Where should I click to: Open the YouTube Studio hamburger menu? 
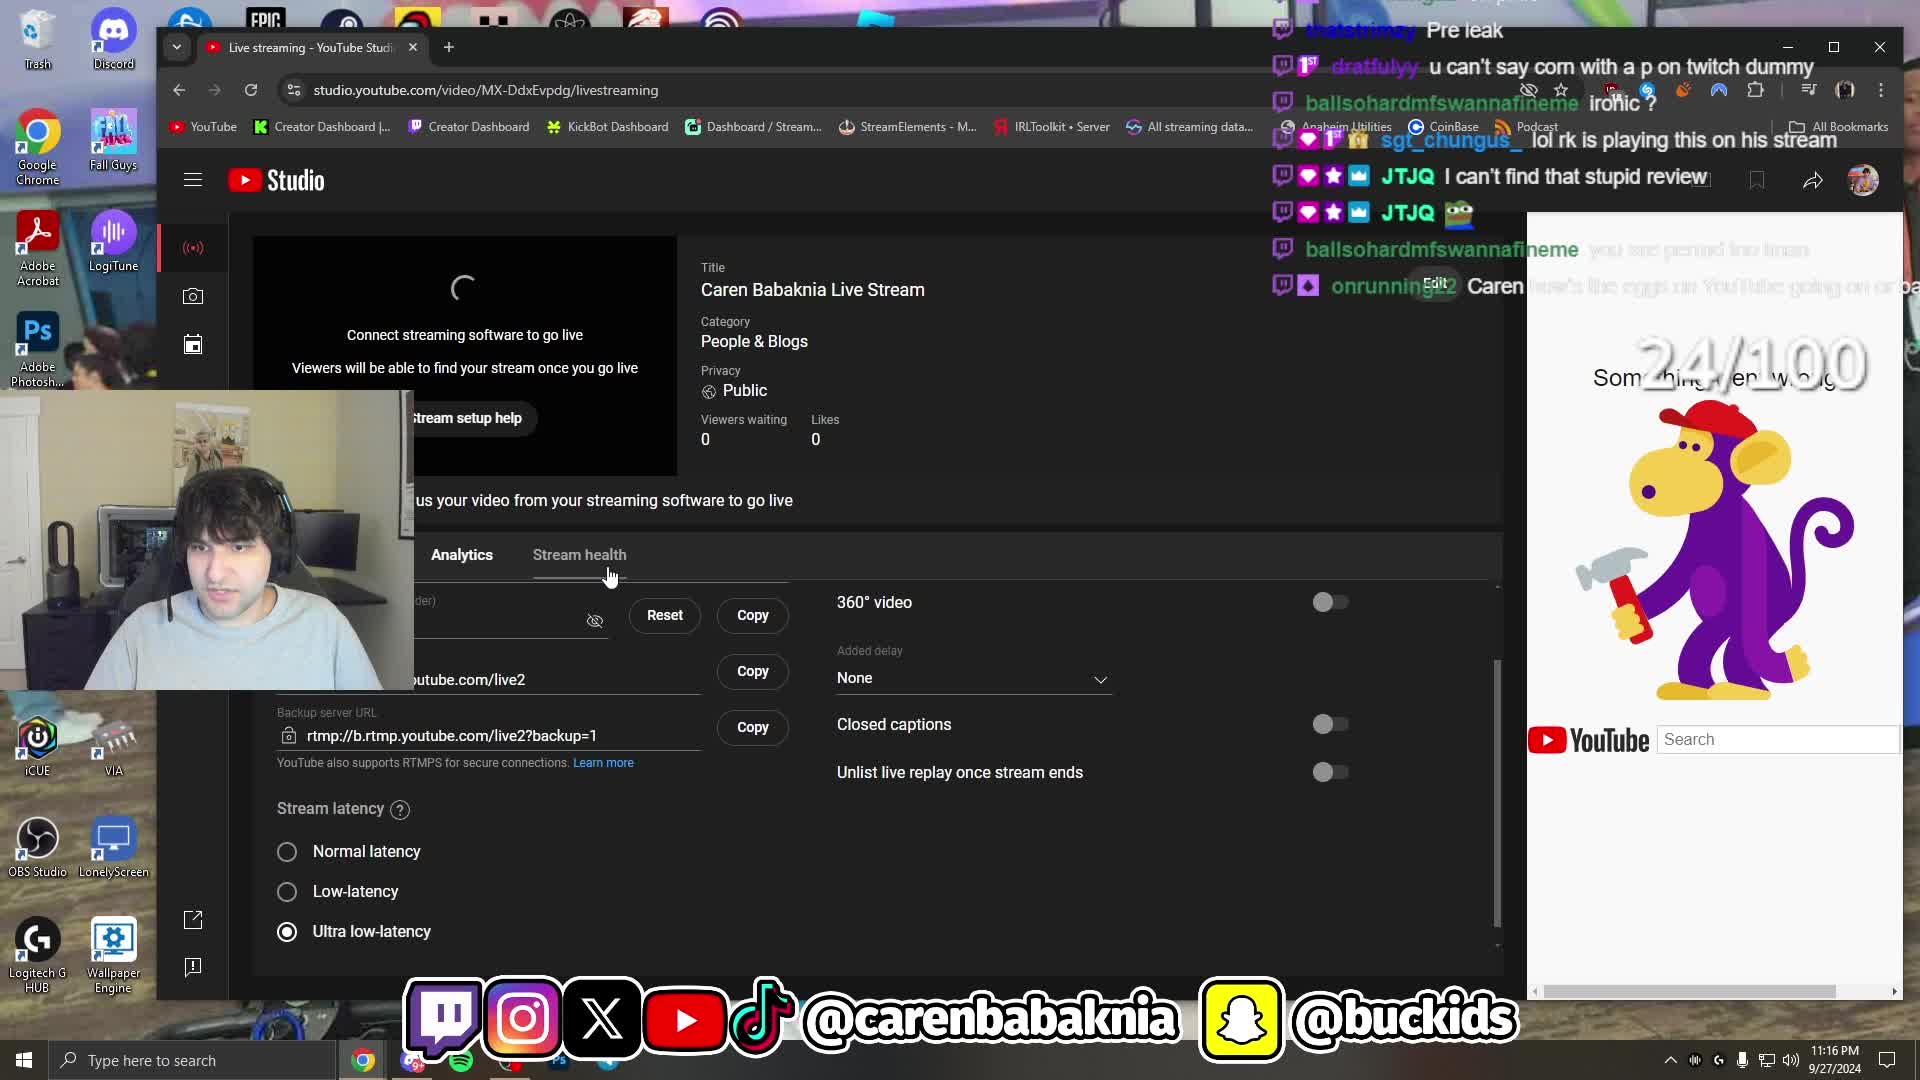click(193, 180)
